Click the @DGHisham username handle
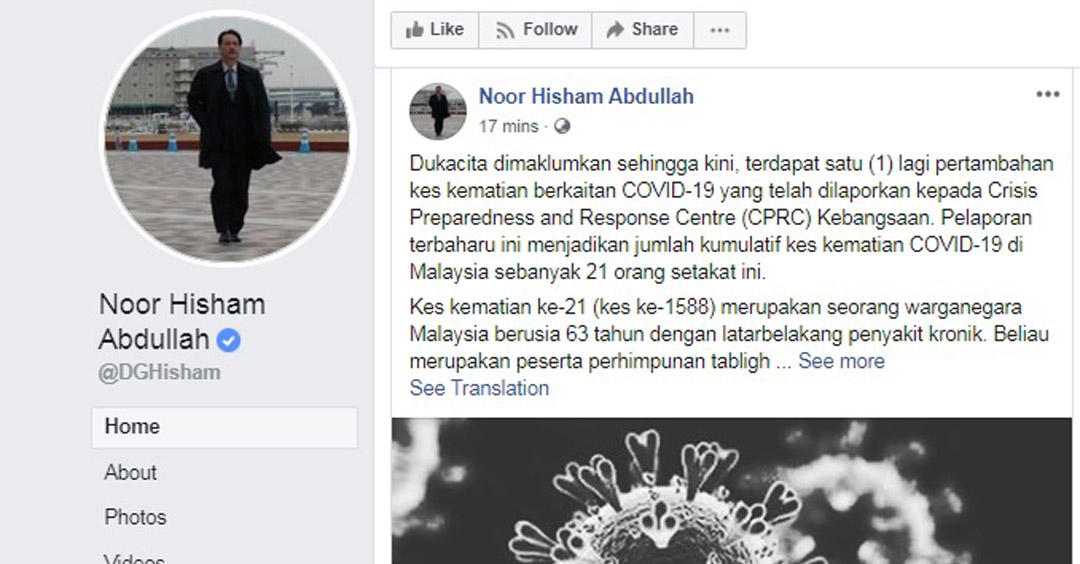 [x=159, y=373]
